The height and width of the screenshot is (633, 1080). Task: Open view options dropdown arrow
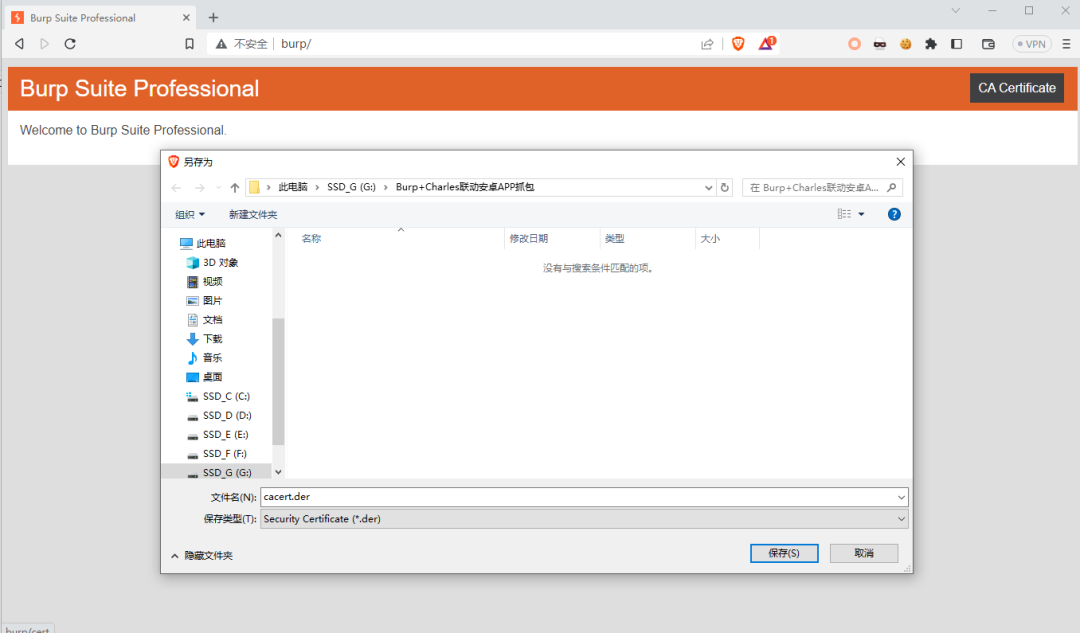(862, 214)
